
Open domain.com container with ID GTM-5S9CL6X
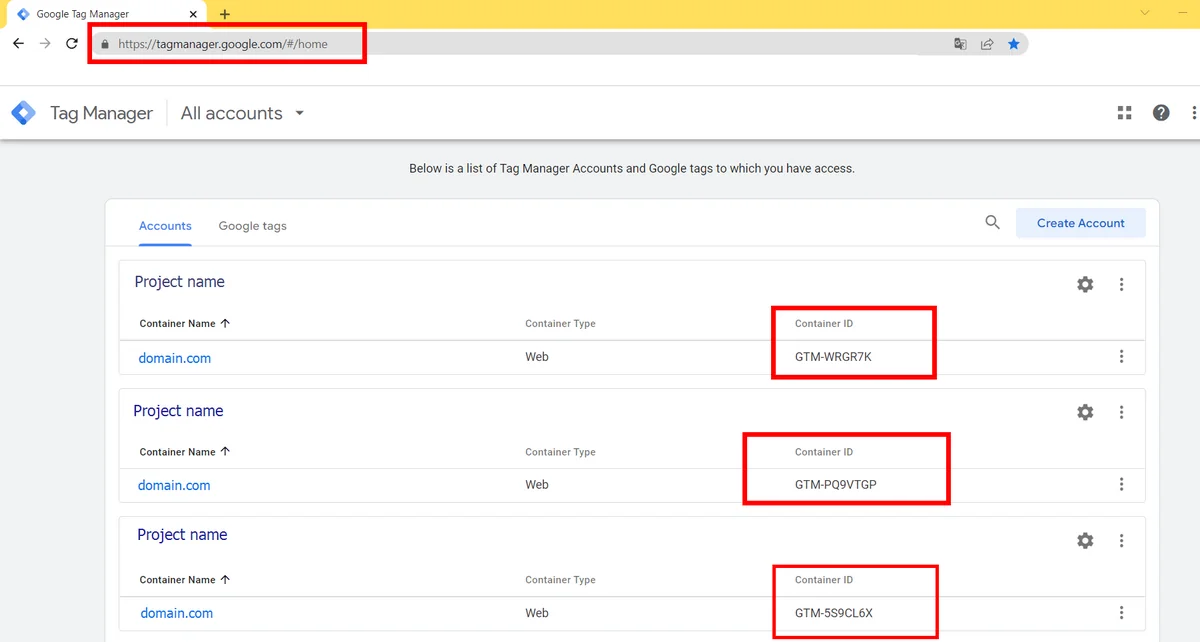coord(176,614)
